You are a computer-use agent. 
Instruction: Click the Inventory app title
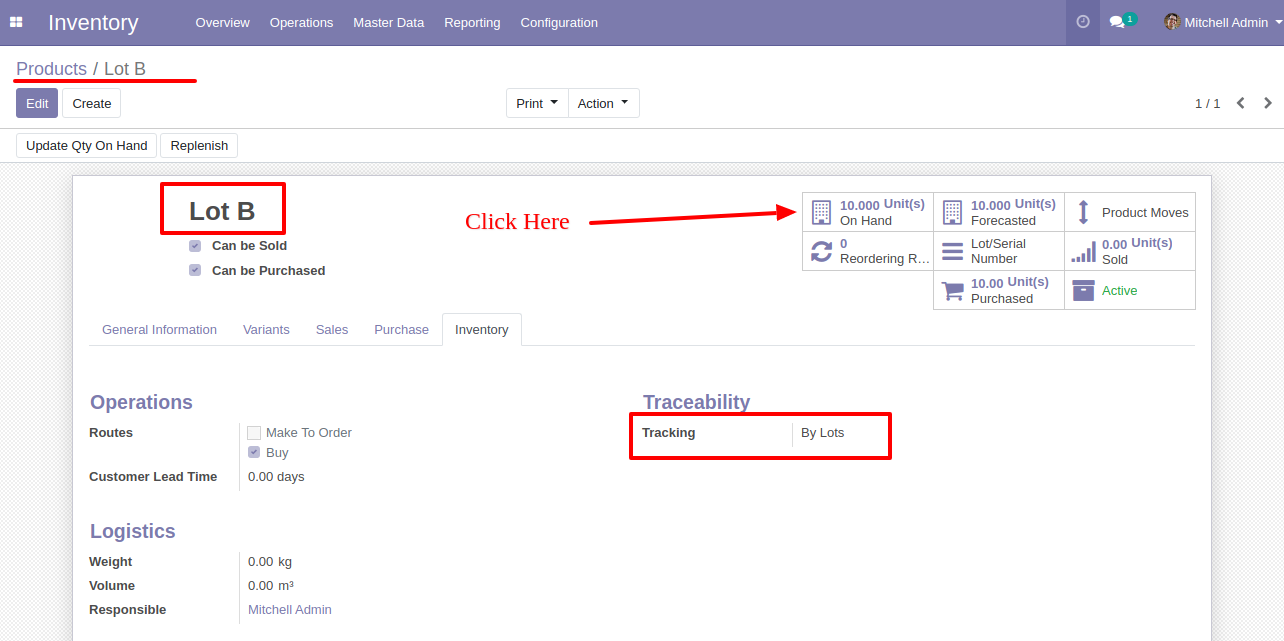click(x=93, y=22)
